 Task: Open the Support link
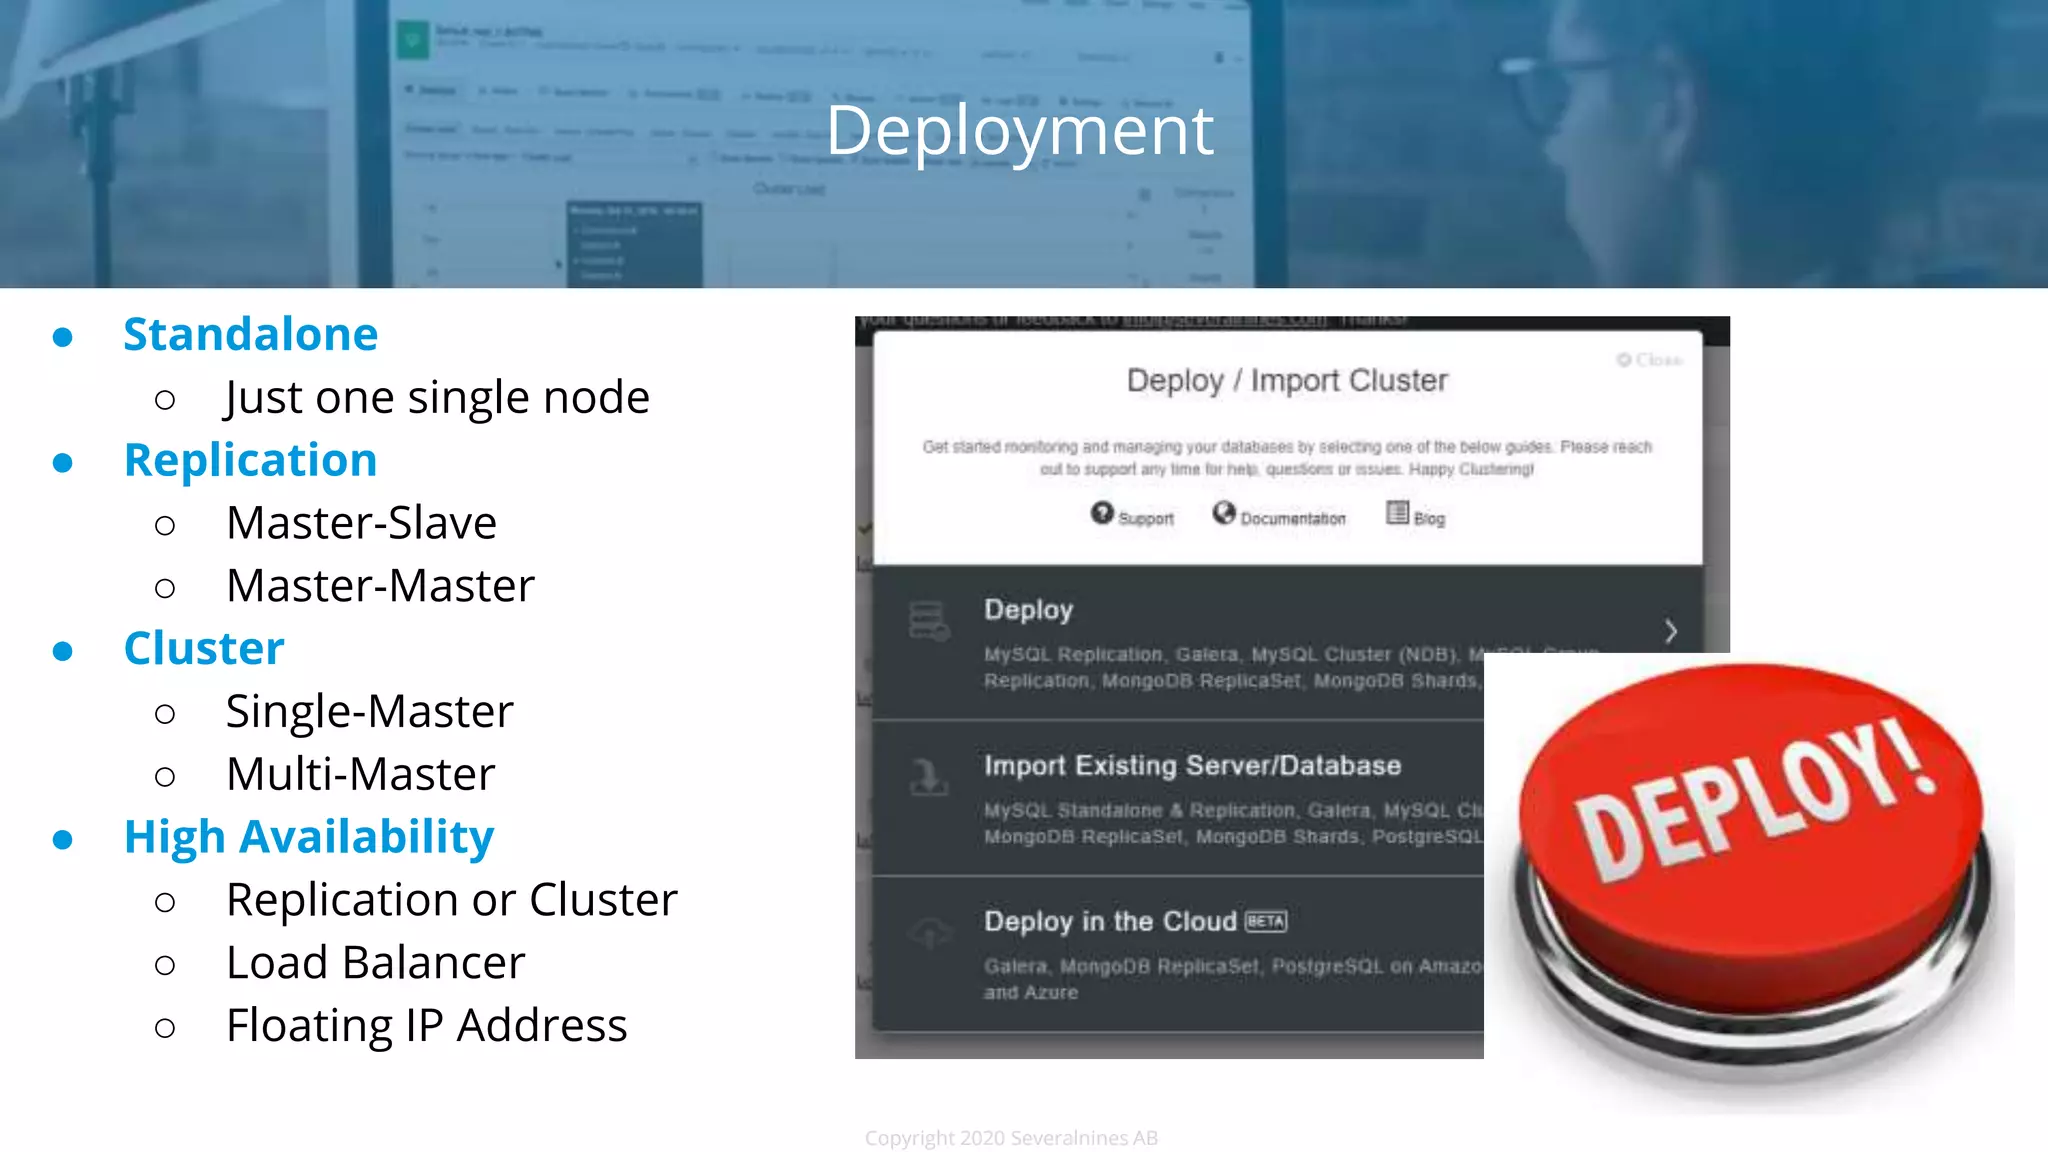point(1146,519)
